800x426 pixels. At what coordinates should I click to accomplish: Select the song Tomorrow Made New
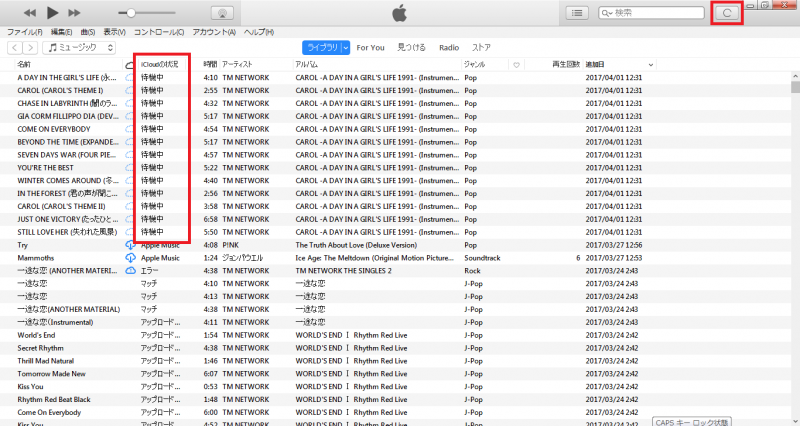(52, 373)
